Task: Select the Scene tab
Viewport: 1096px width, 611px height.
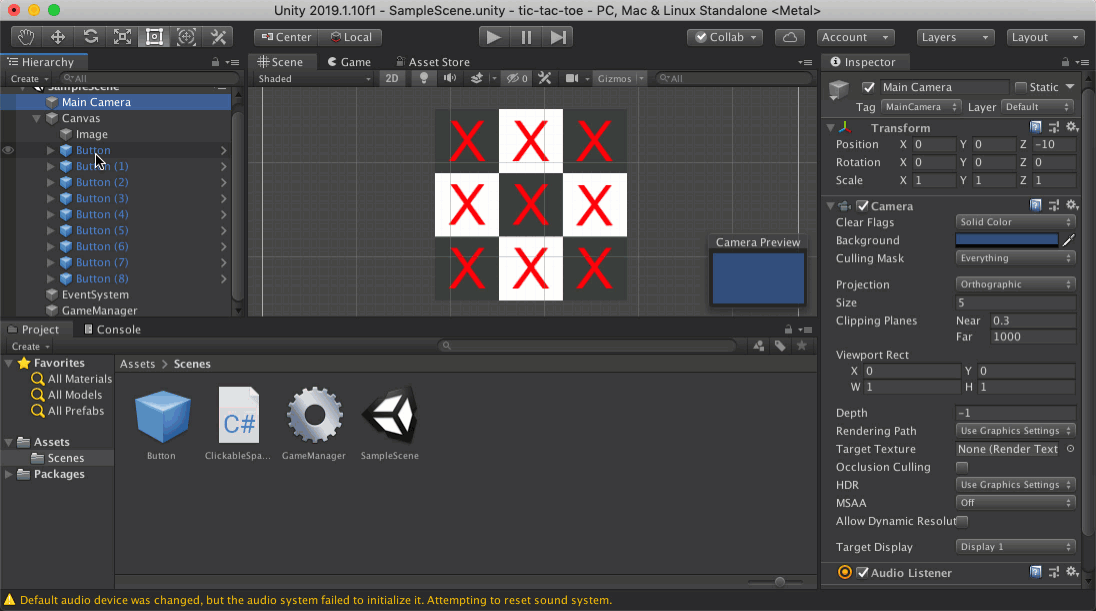Action: click(280, 62)
